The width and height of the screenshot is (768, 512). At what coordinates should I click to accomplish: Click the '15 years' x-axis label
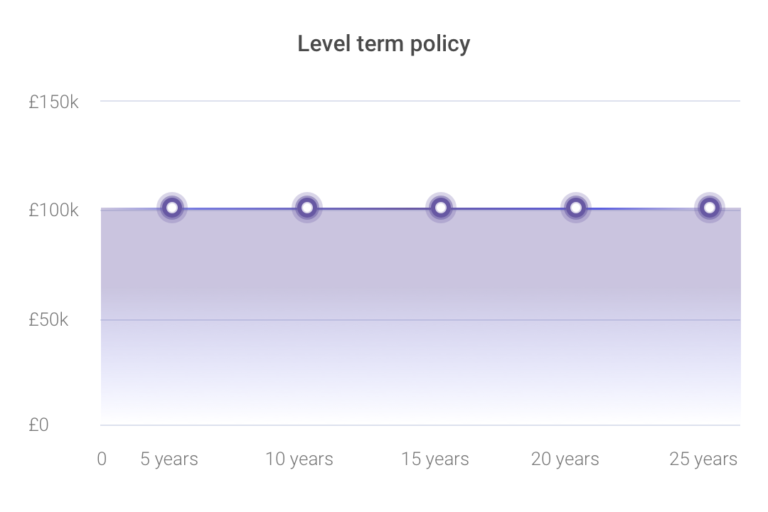point(435,460)
